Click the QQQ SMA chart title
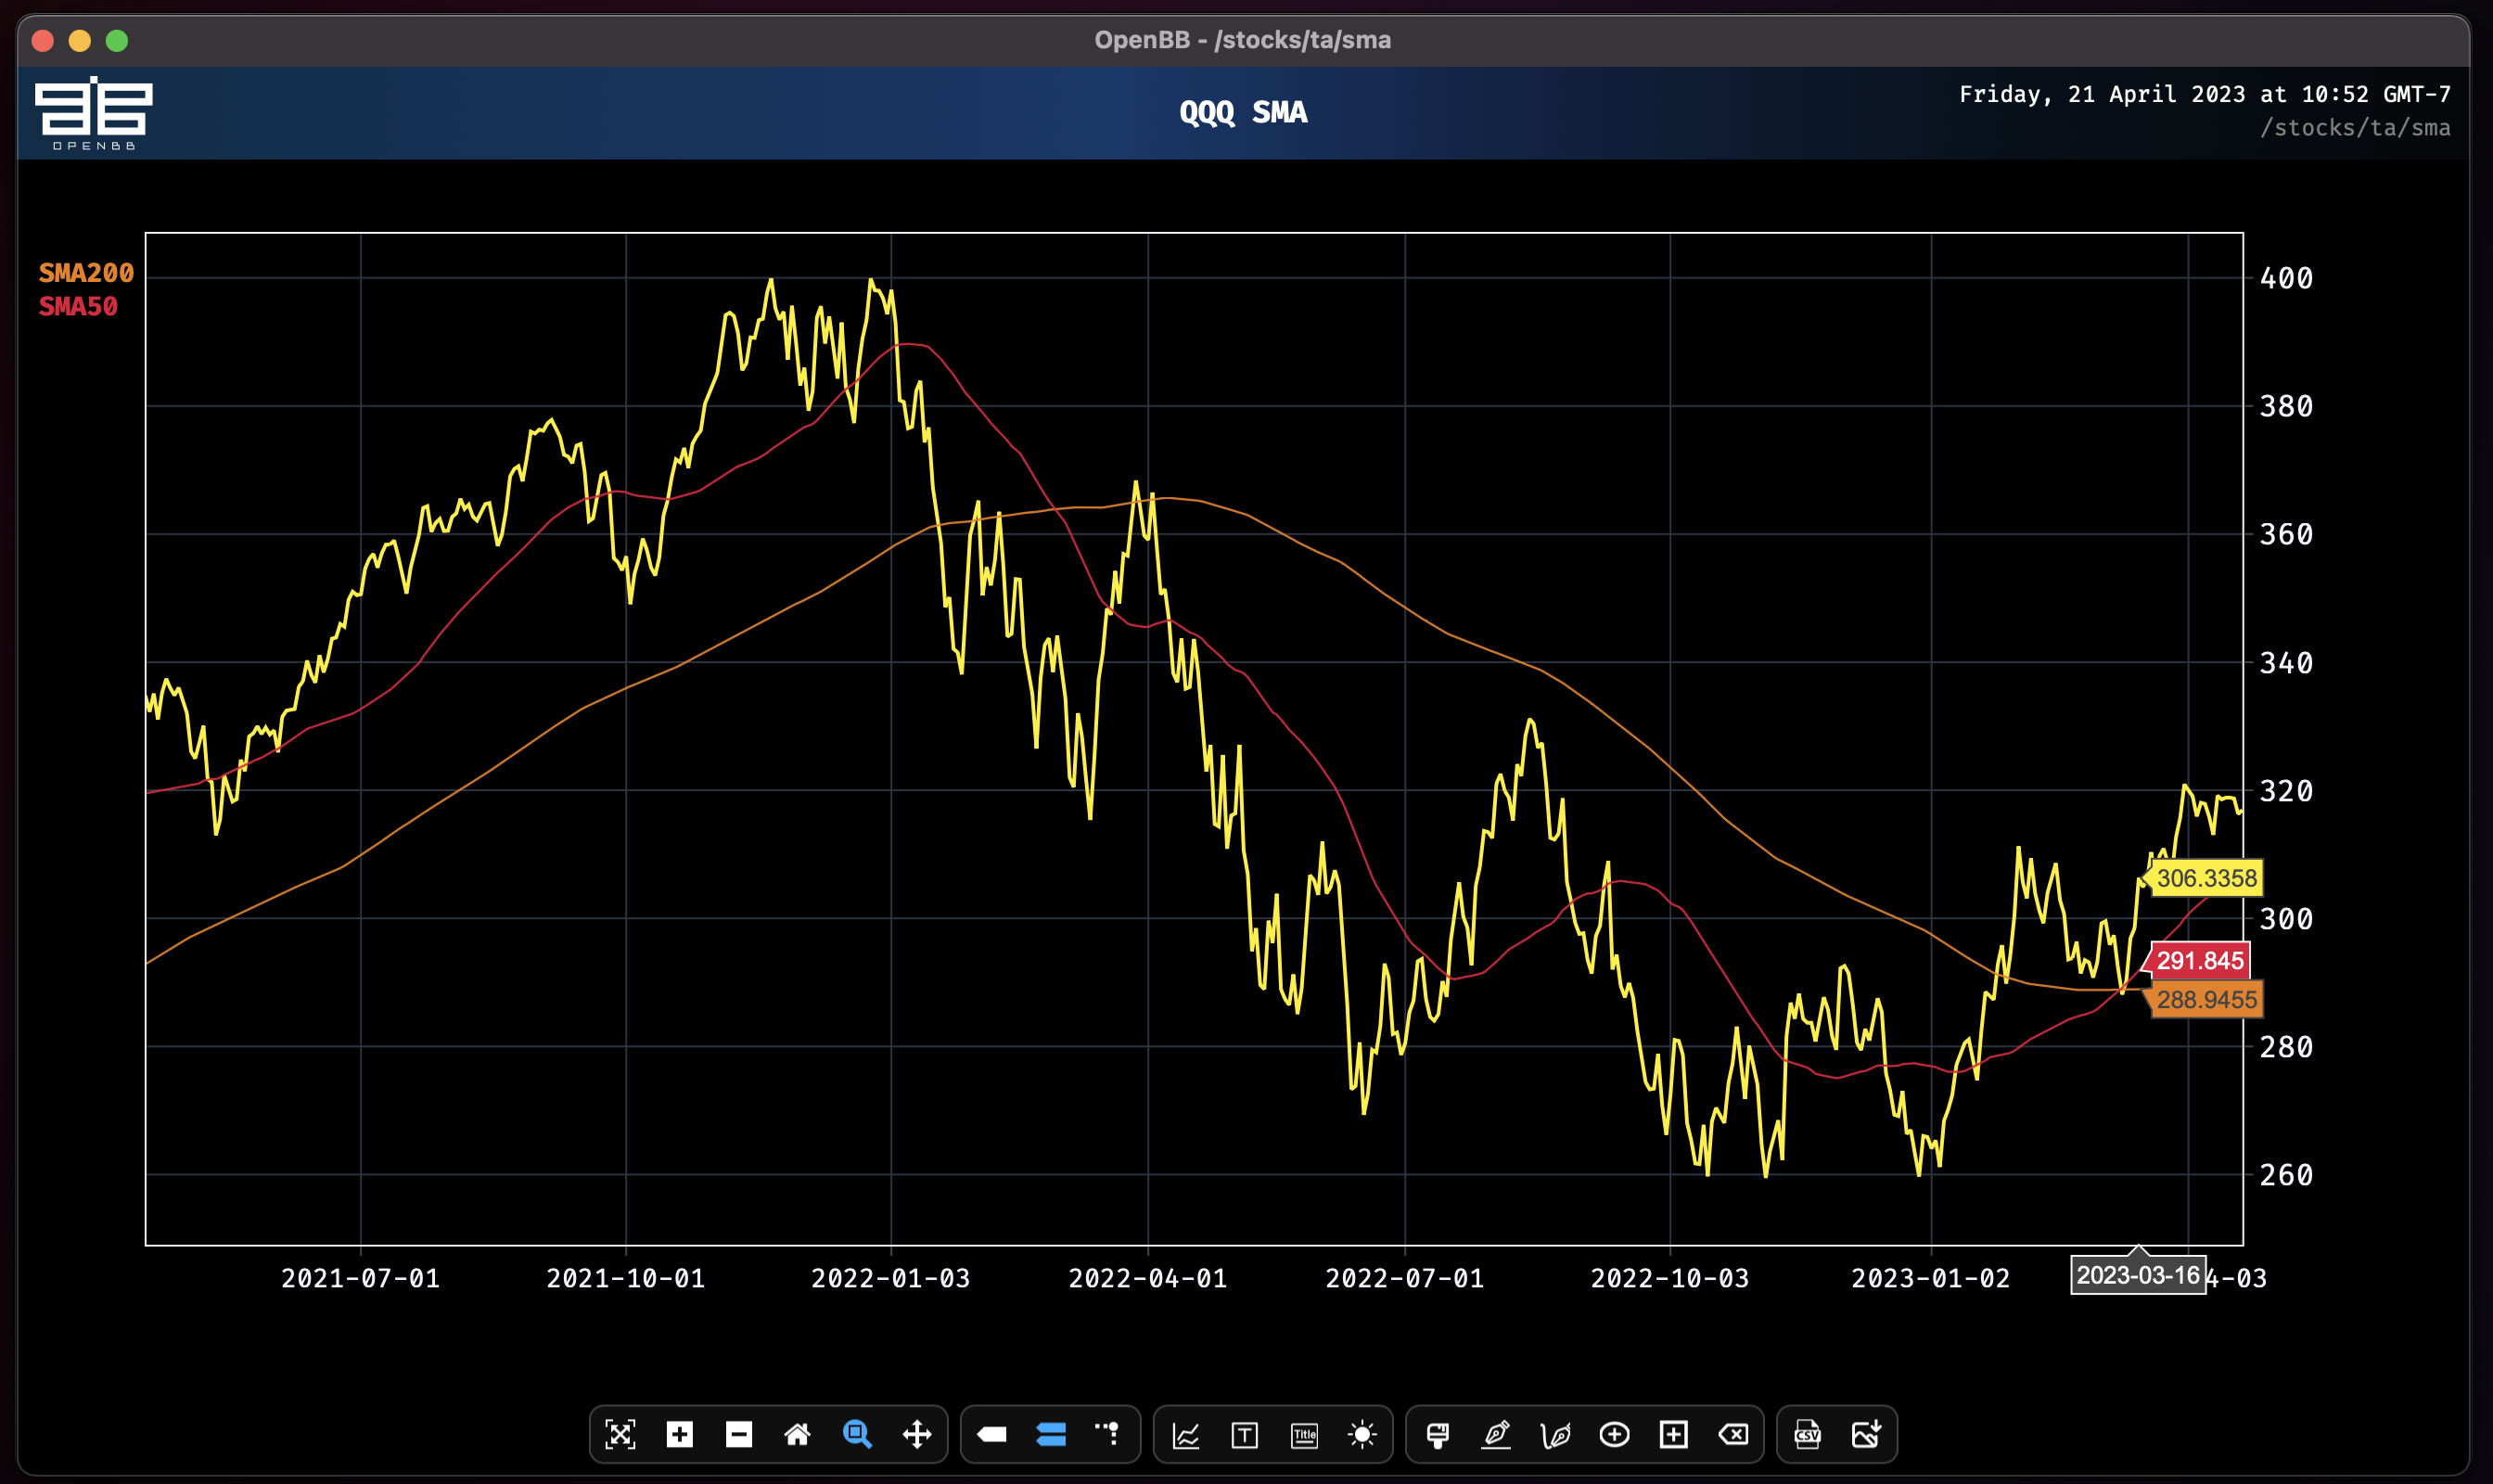This screenshot has width=2493, height=1484. [x=1243, y=112]
